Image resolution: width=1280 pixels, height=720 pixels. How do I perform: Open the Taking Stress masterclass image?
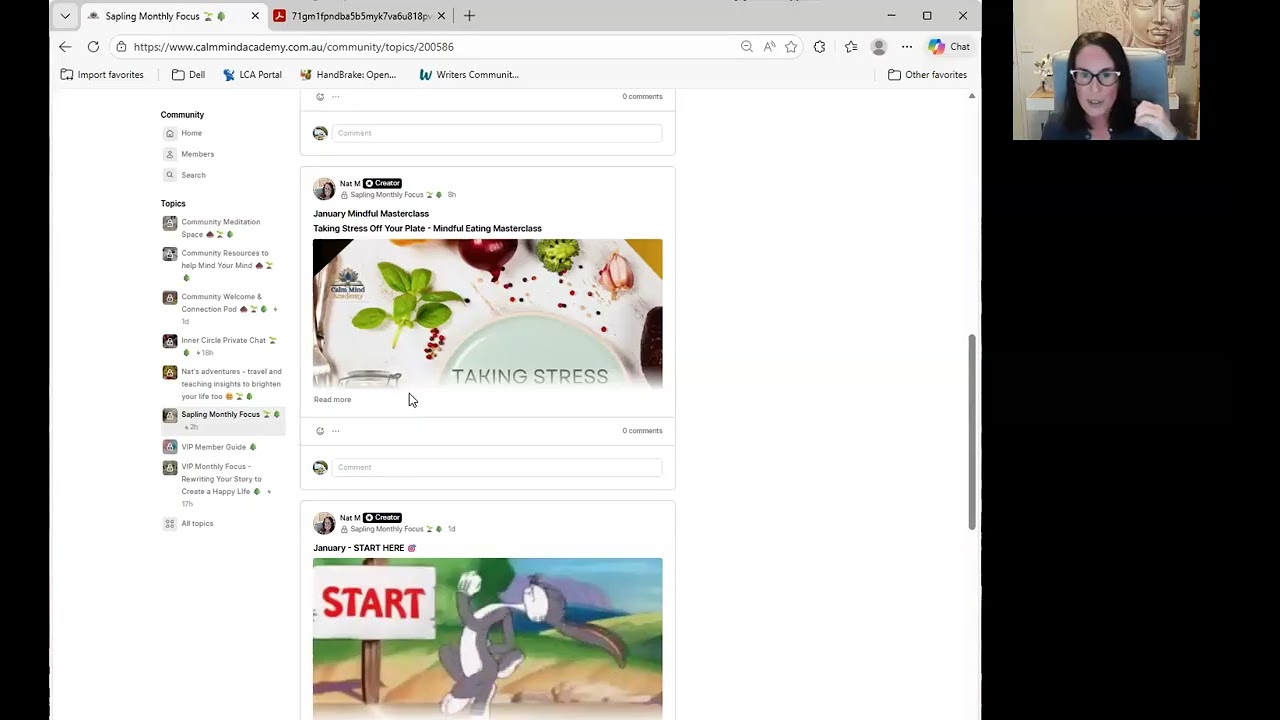[488, 313]
